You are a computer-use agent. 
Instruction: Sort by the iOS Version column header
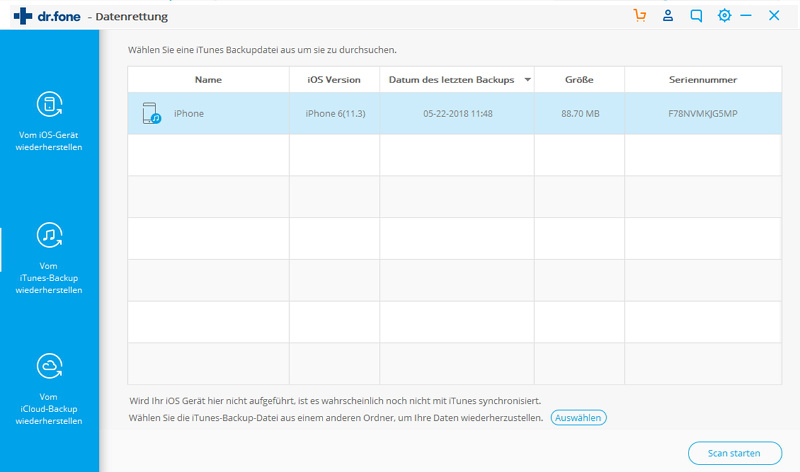(334, 80)
